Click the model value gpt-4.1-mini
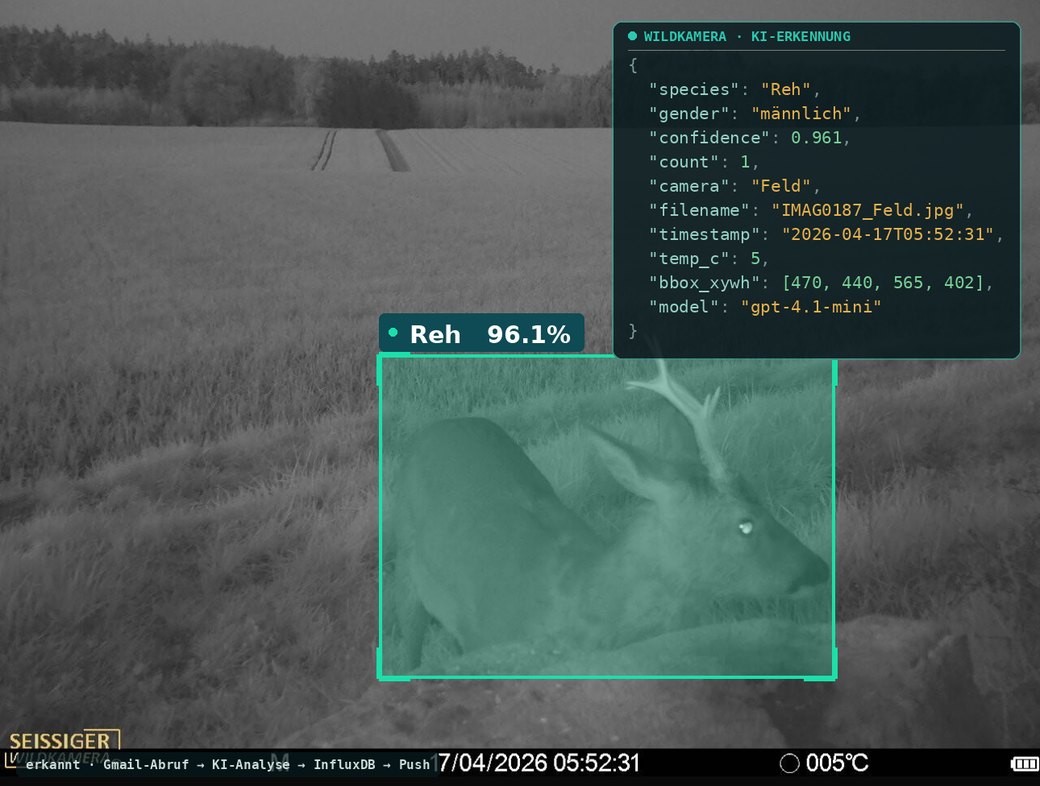Screen dimensions: 1040x786 [811, 306]
